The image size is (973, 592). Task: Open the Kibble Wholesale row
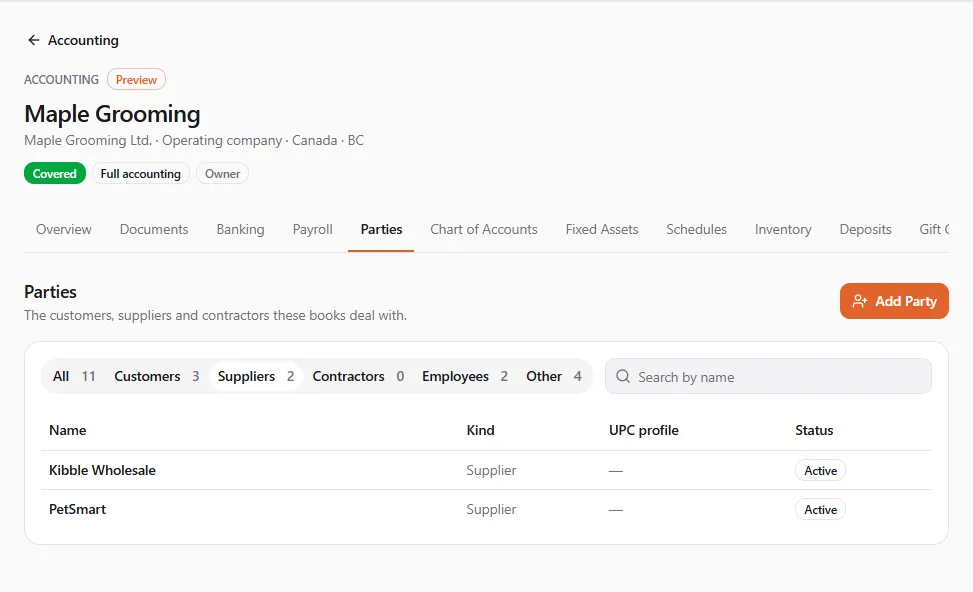[486, 470]
